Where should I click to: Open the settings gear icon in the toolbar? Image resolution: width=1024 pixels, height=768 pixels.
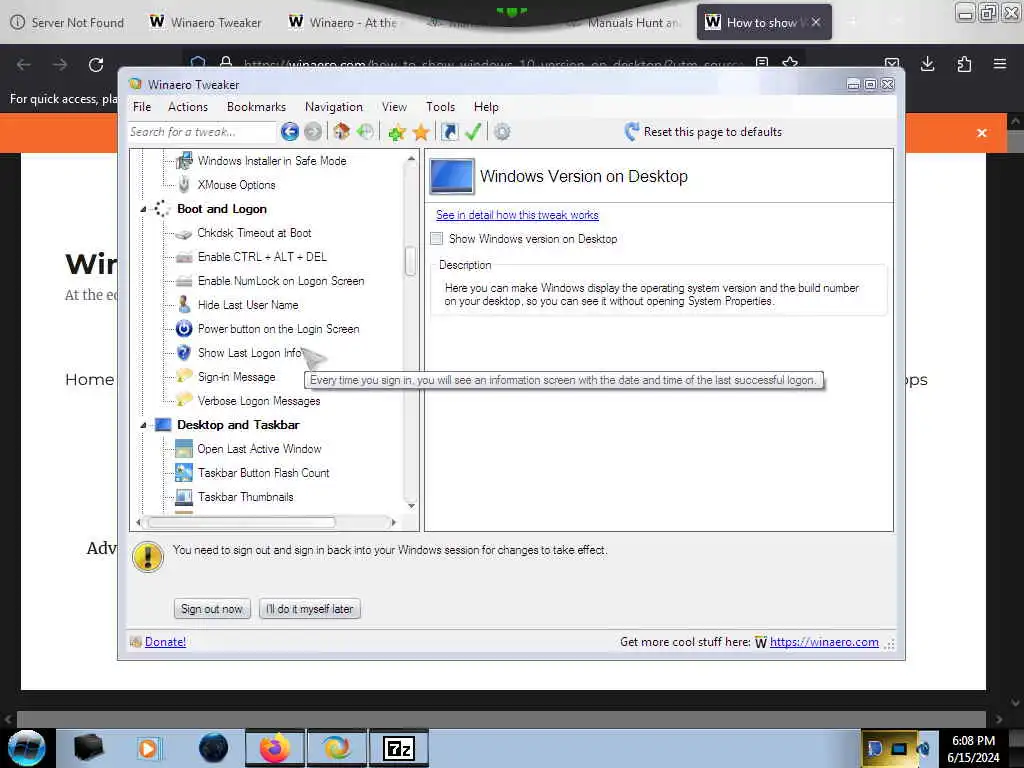coord(502,132)
